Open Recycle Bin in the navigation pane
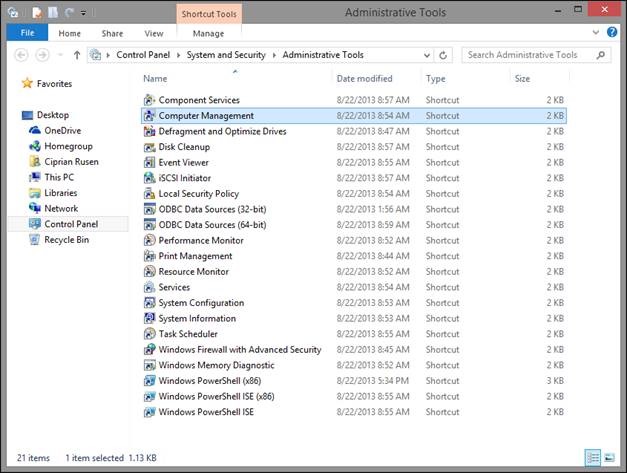Image resolution: width=627 pixels, height=473 pixels. tap(66, 240)
